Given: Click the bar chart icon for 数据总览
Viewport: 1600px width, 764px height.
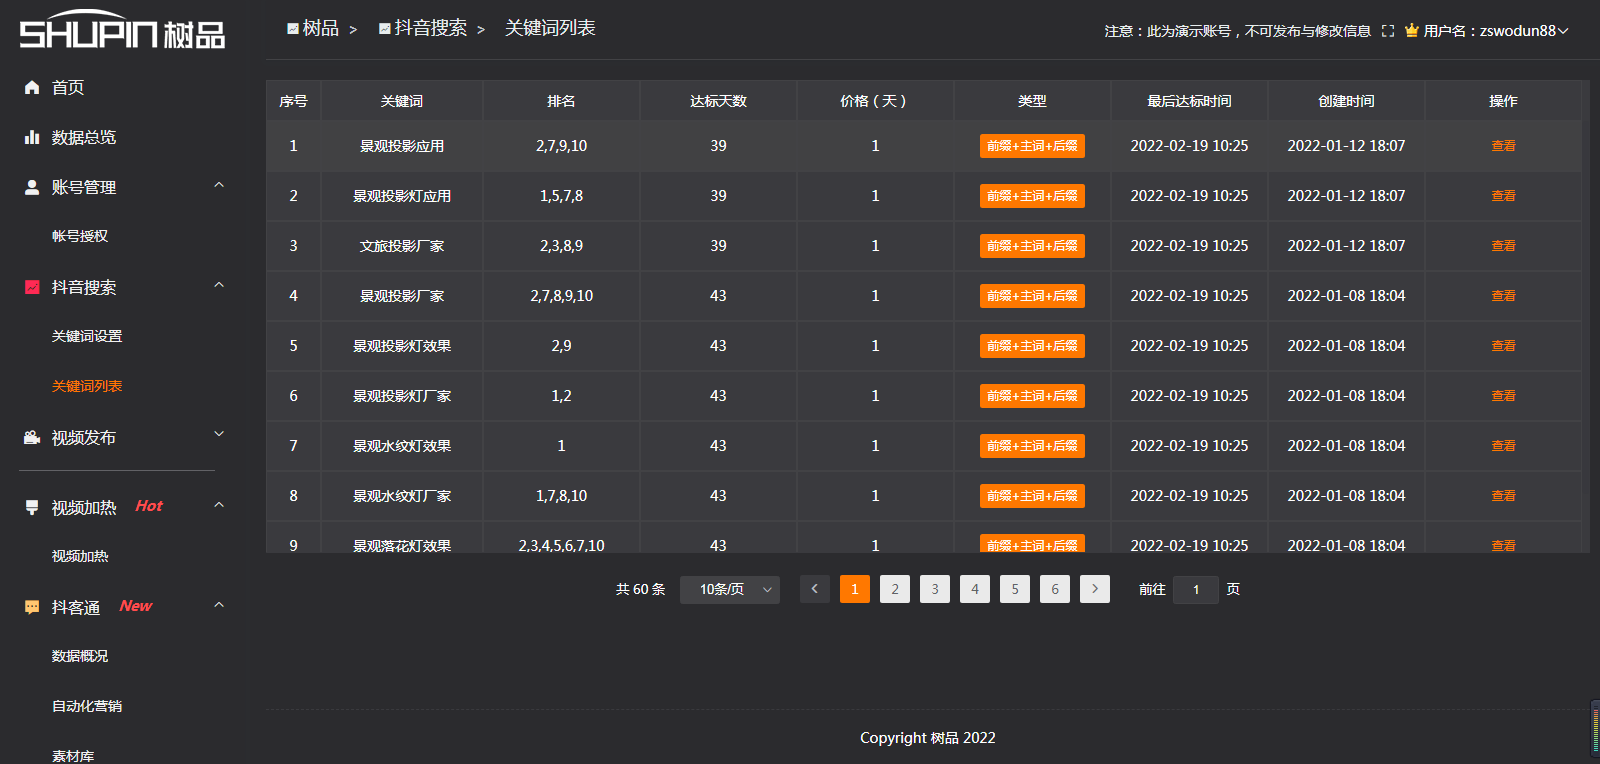Looking at the screenshot, I should (x=32, y=137).
